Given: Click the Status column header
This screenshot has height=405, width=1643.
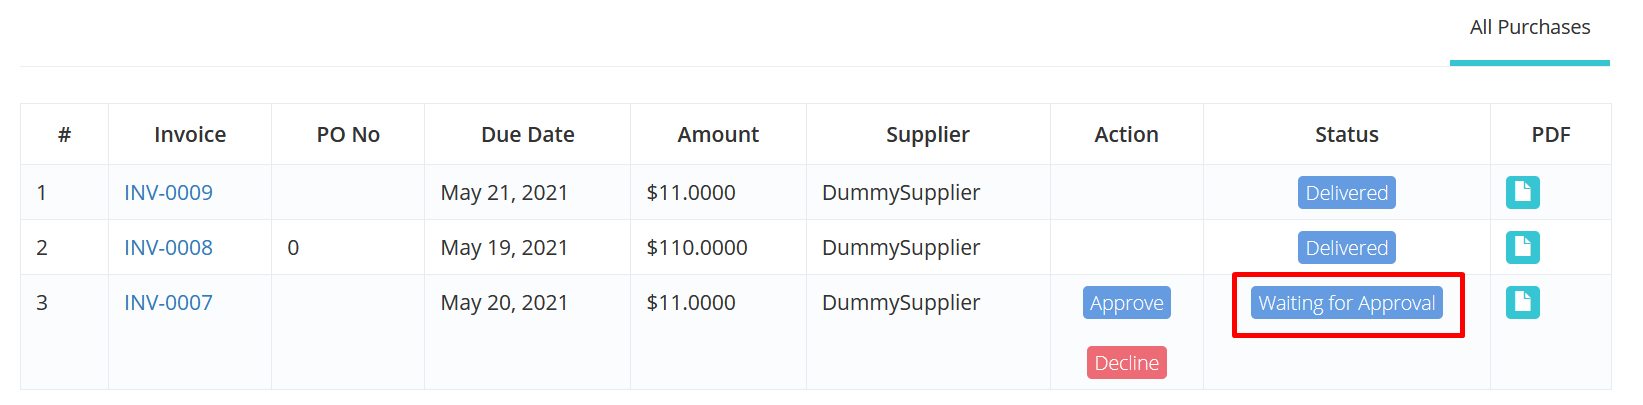Looking at the screenshot, I should tap(1346, 134).
